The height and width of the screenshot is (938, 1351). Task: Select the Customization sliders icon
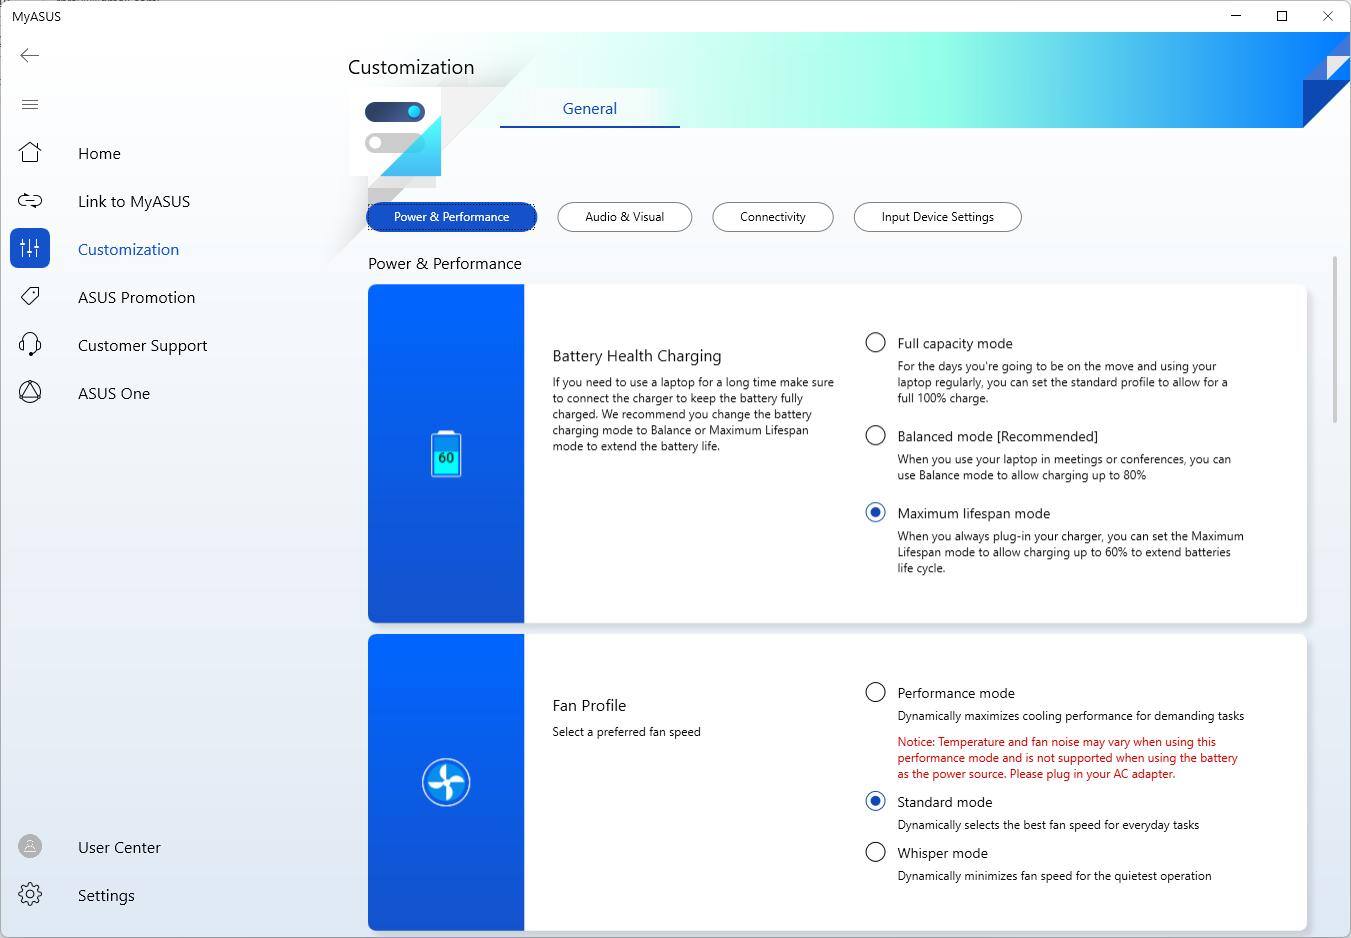(x=30, y=249)
